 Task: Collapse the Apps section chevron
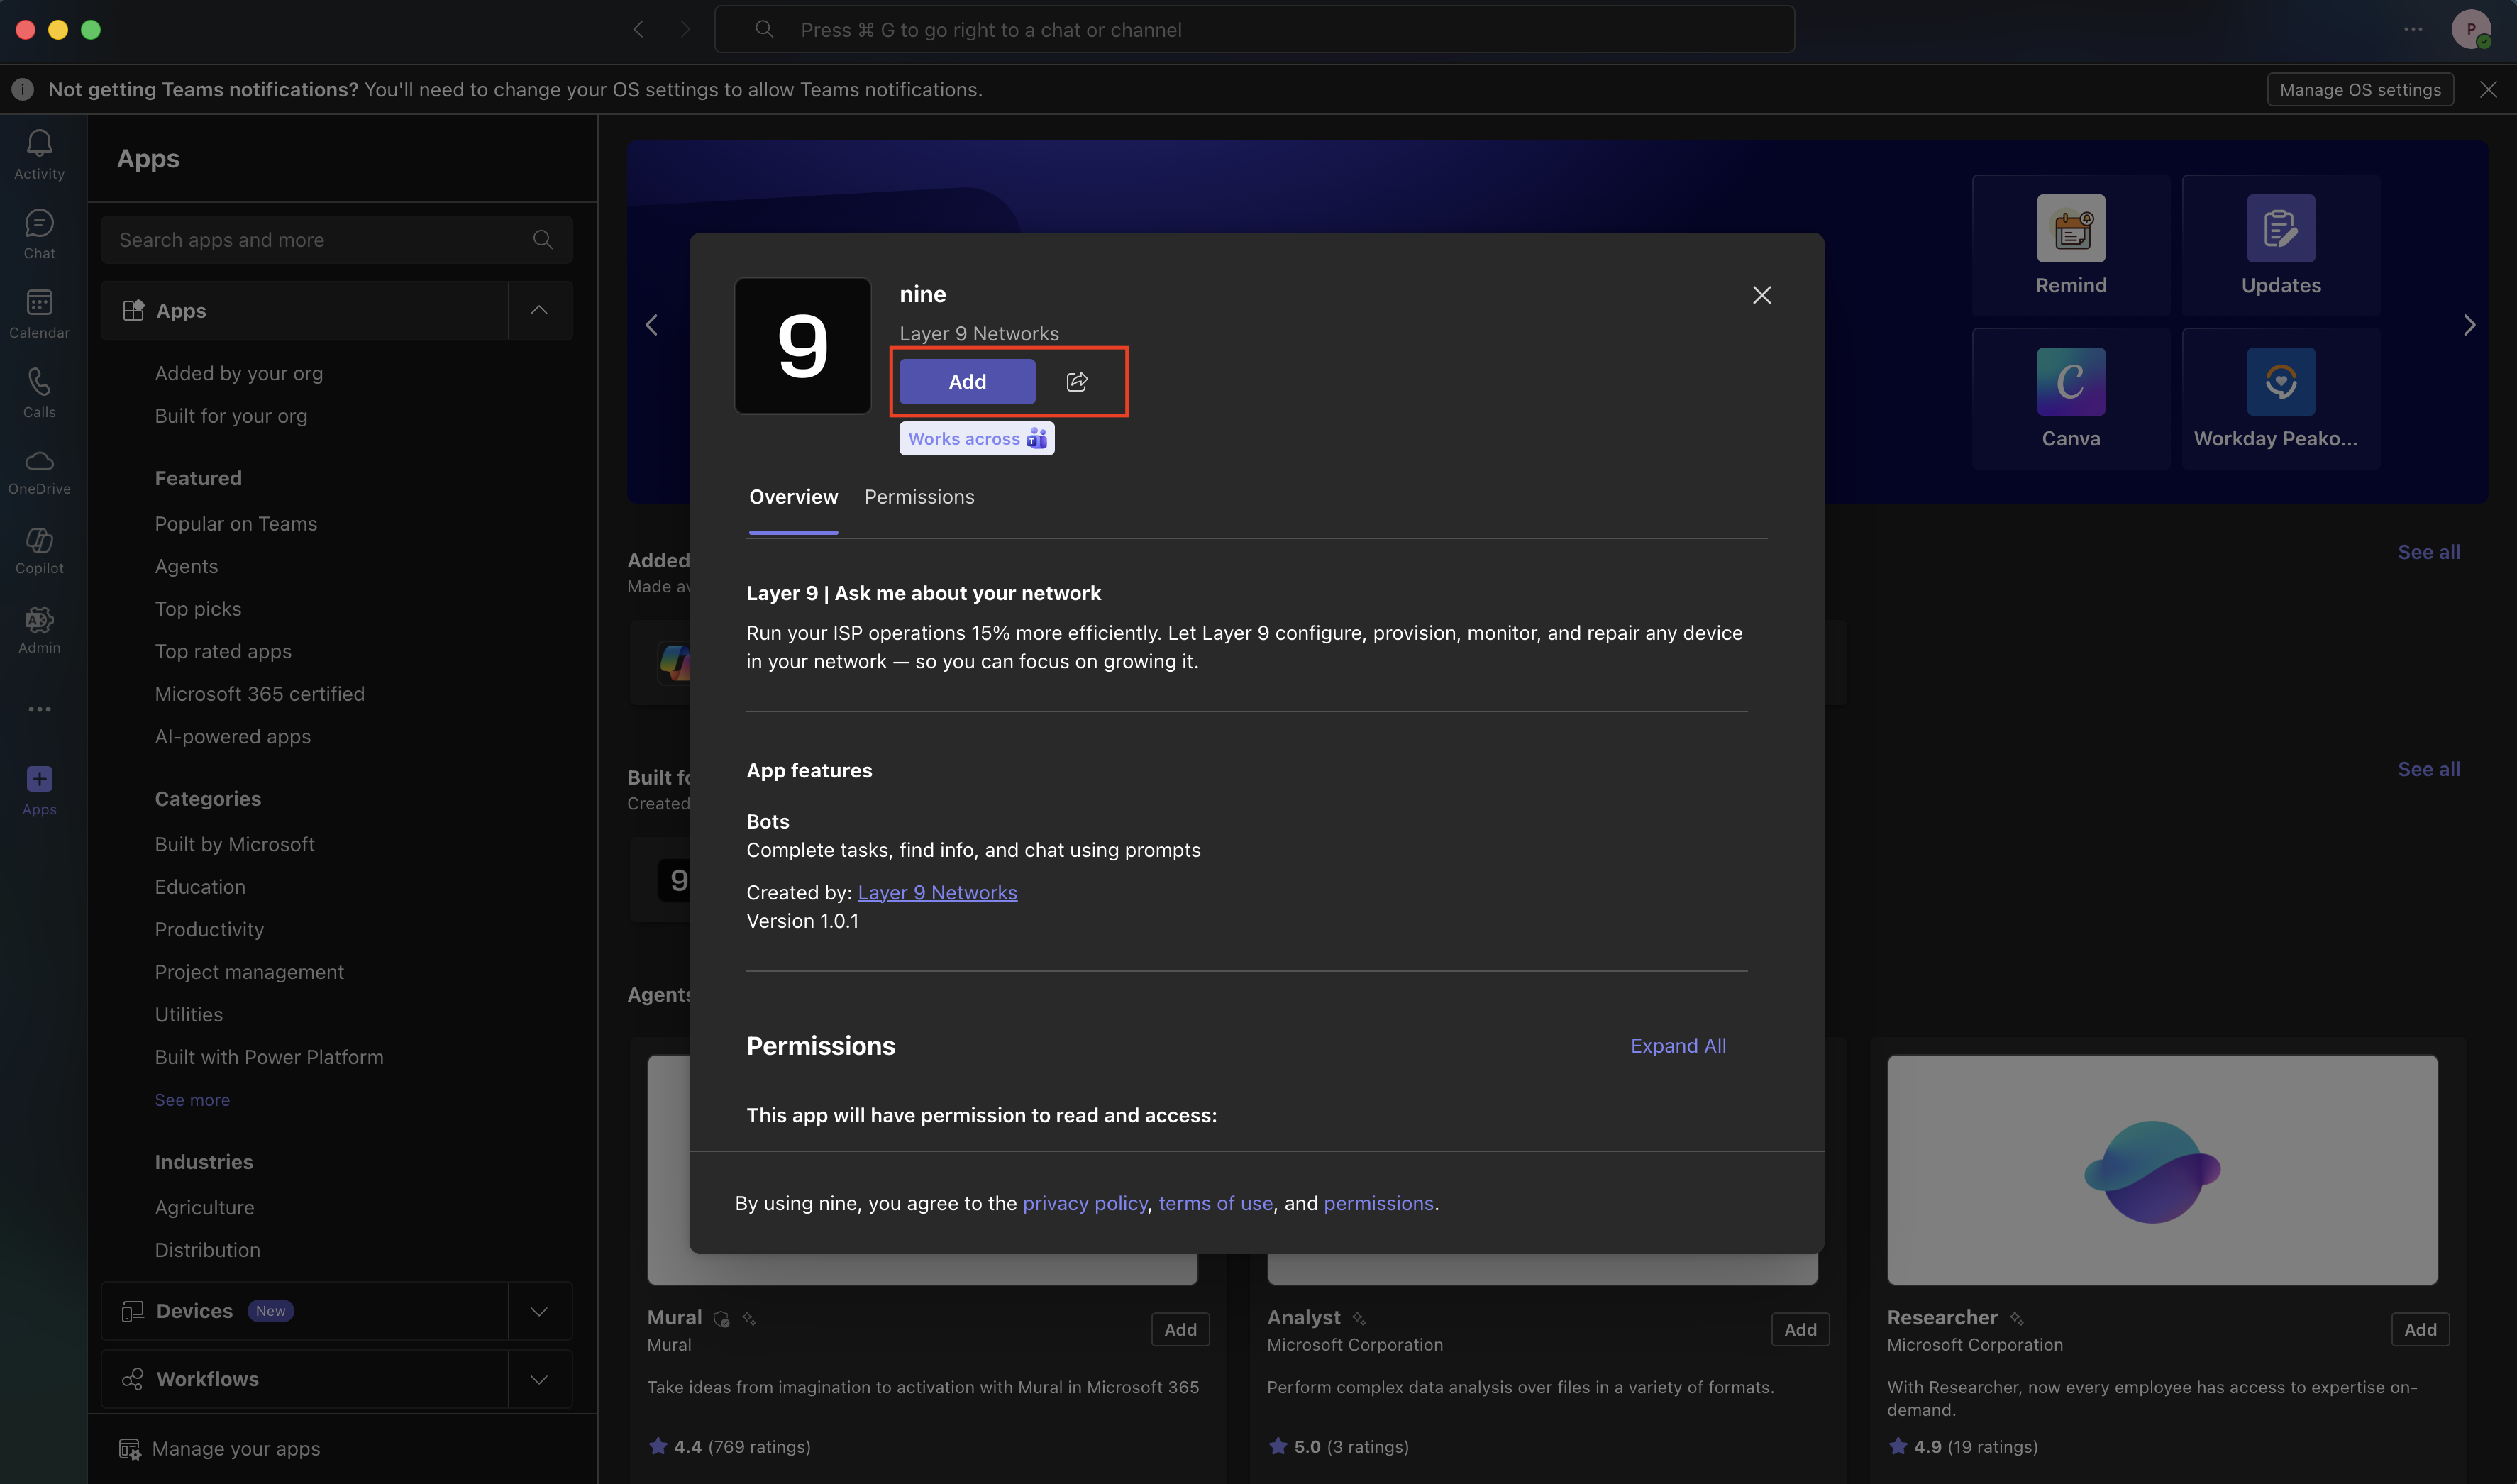[x=539, y=310]
